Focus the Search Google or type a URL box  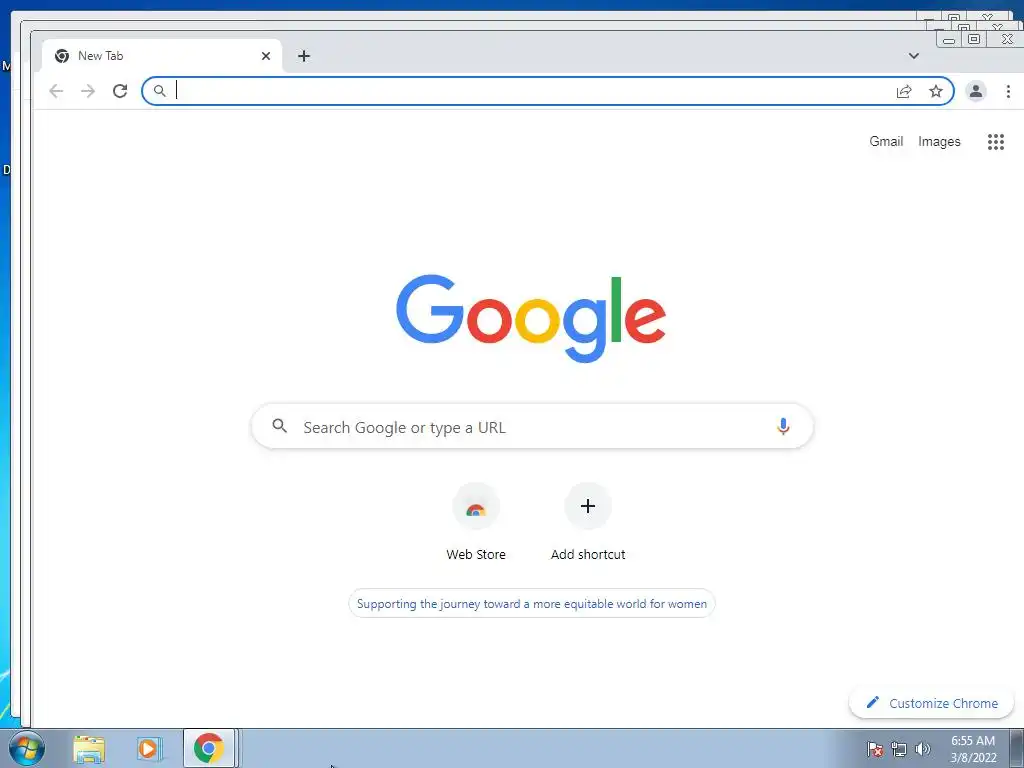(532, 426)
